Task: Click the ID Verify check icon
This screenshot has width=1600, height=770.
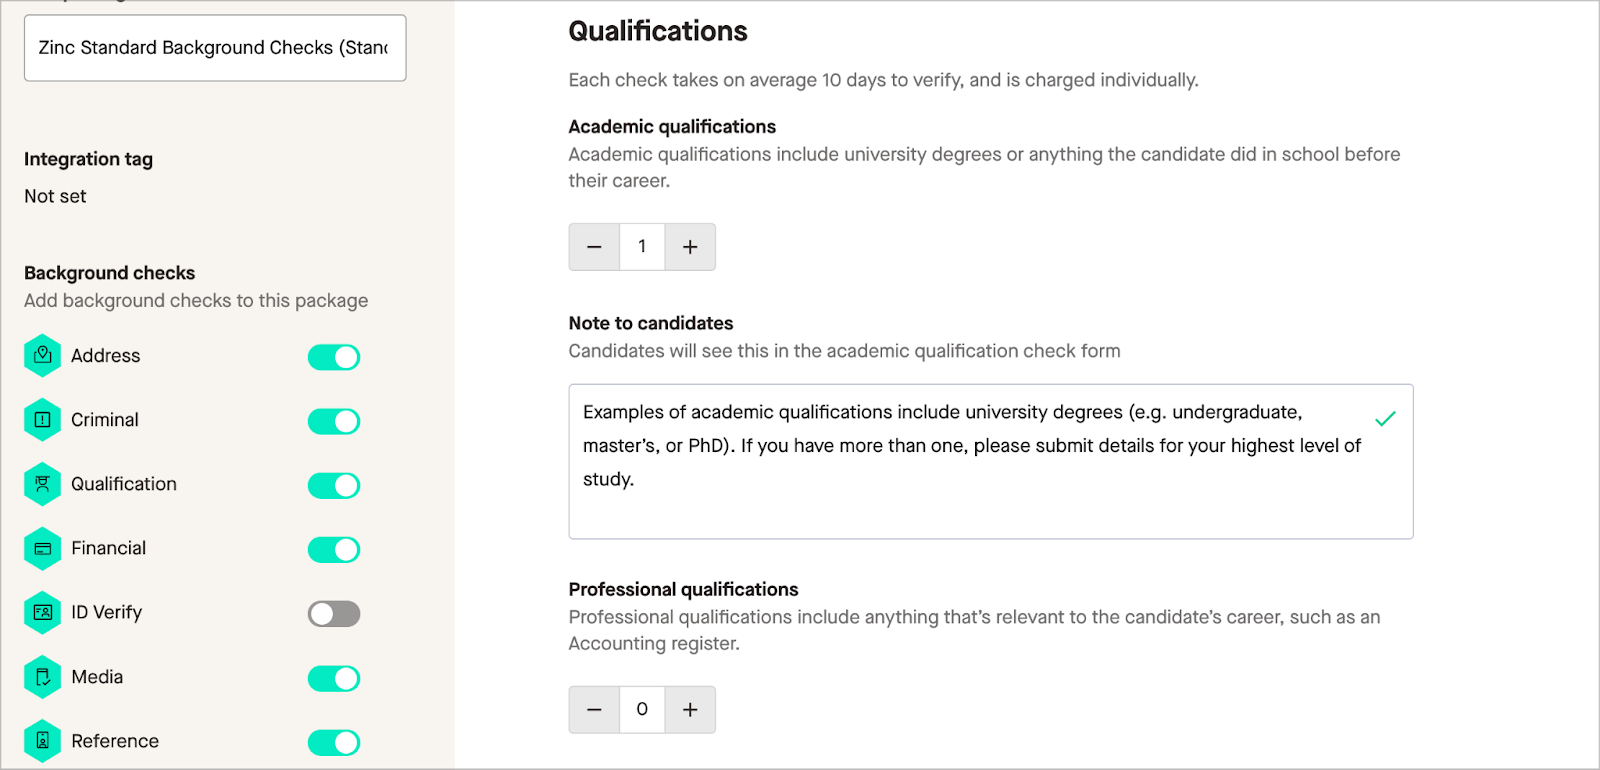Action: [x=42, y=612]
